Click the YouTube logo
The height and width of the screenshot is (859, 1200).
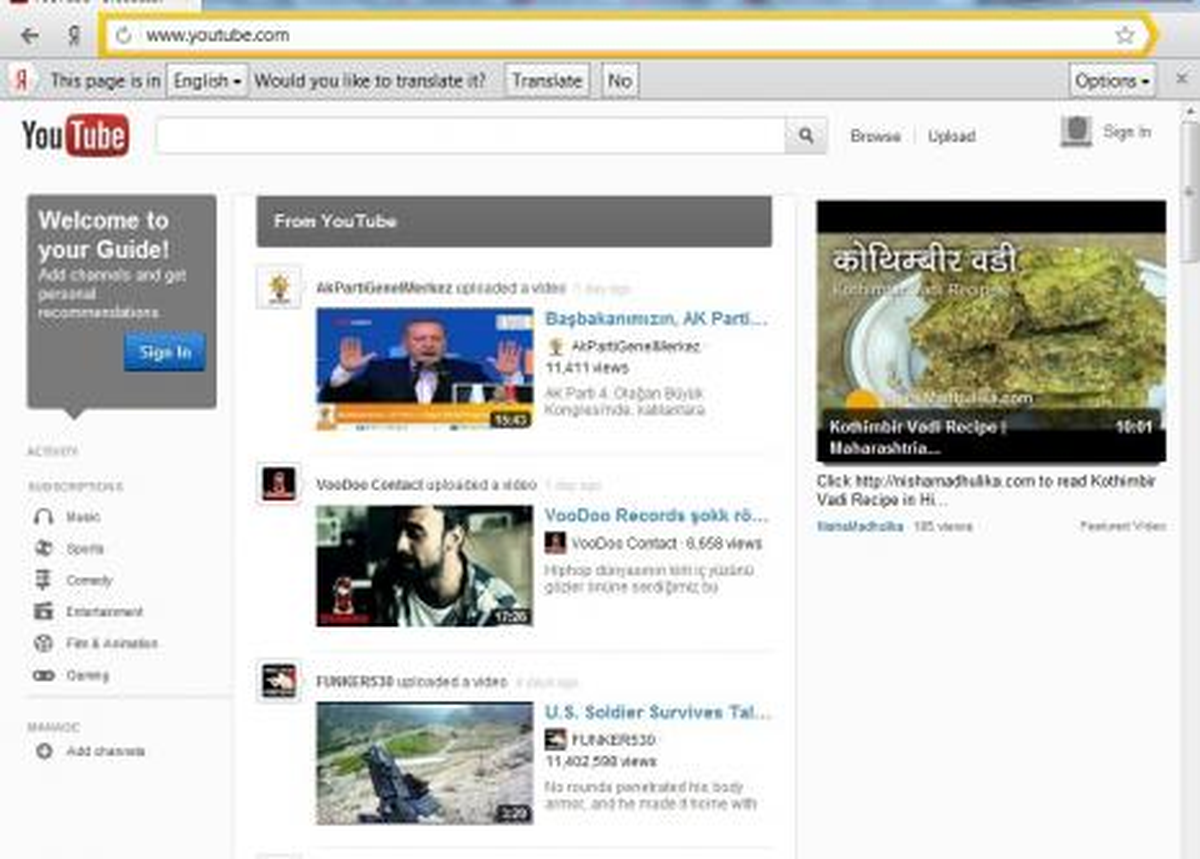pos(76,135)
